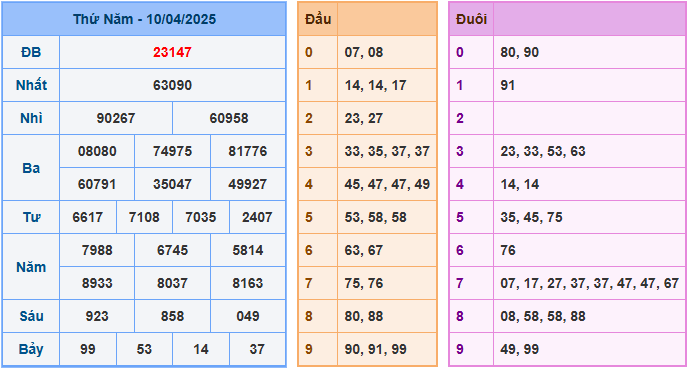This screenshot has height=369, width=689.
Task: Select the Bảy prize number 53
Action: 144,349
